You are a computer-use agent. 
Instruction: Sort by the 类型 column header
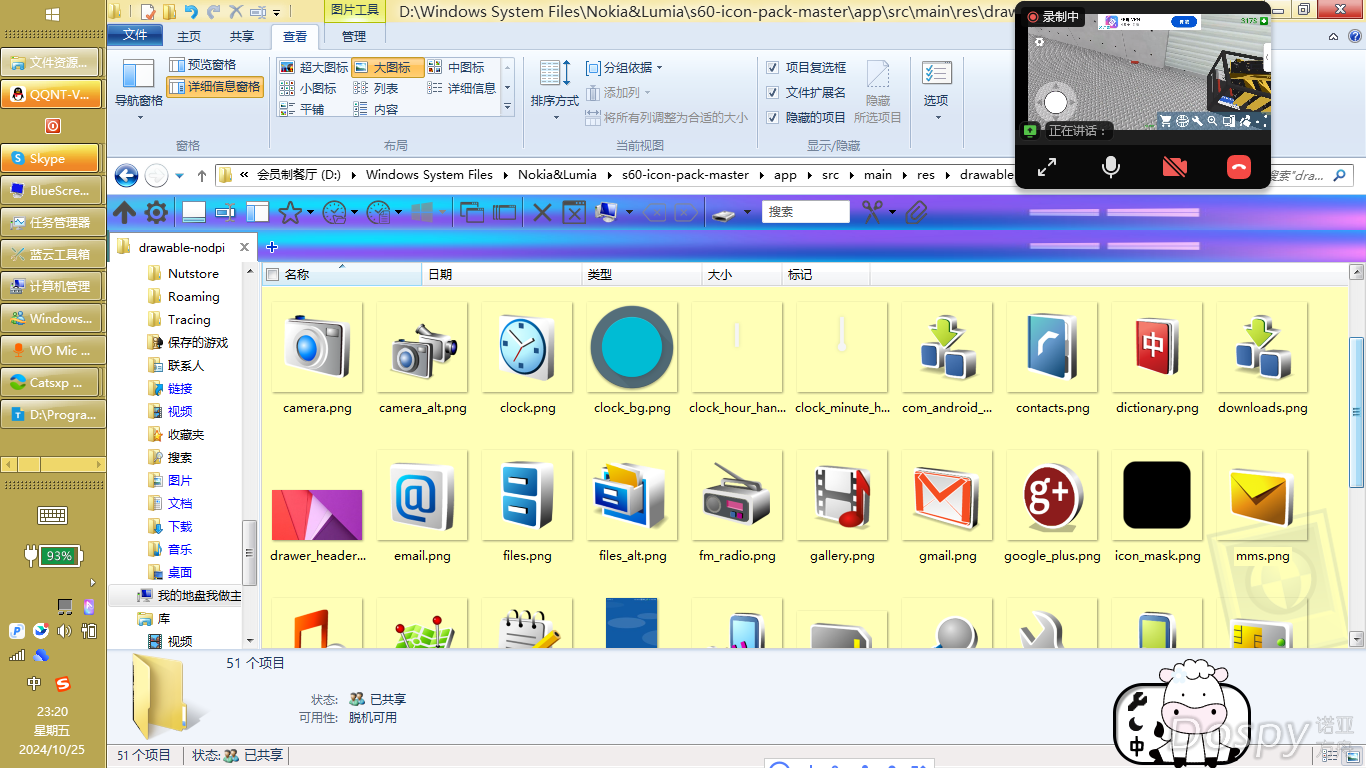click(641, 274)
